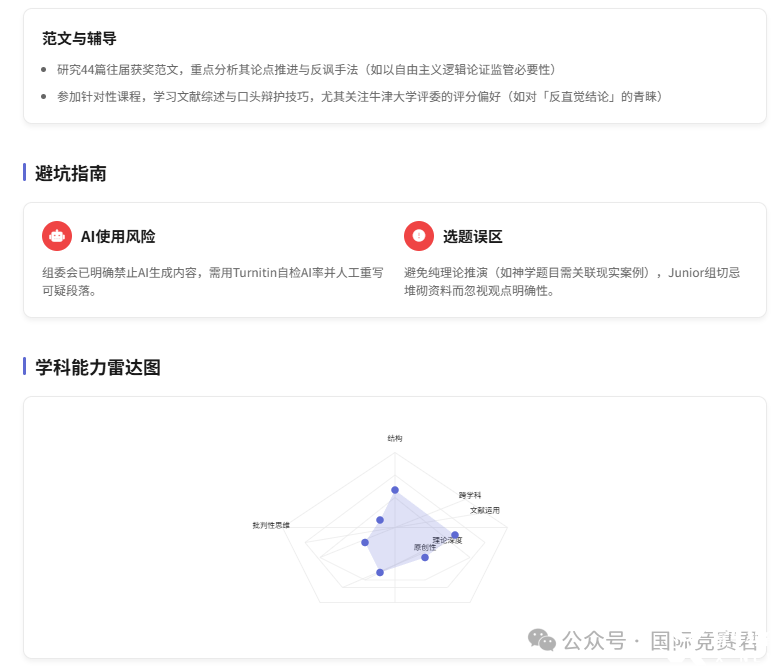Screen dimensions: 783x671
Task: Click the red robot icon beside AI使用风险
Action: tap(57, 236)
